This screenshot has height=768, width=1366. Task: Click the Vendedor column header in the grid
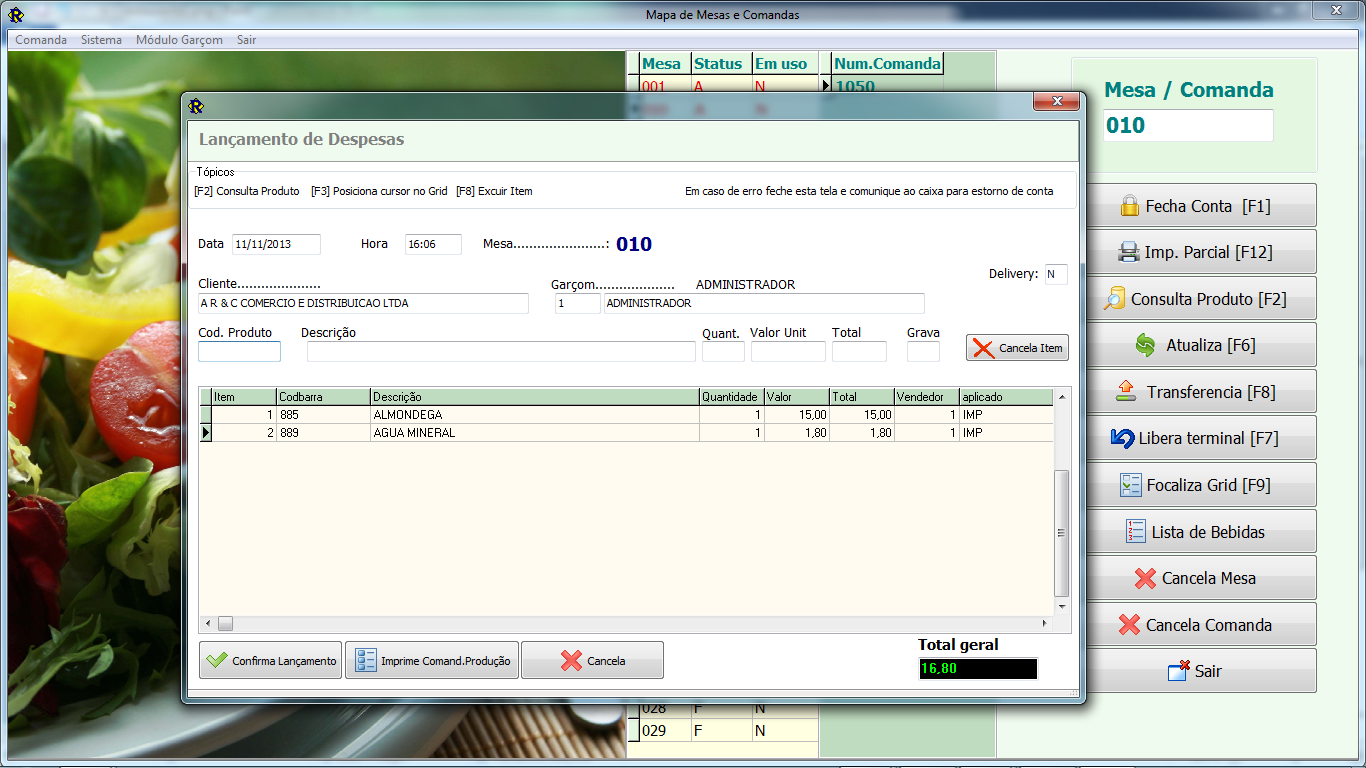point(926,397)
